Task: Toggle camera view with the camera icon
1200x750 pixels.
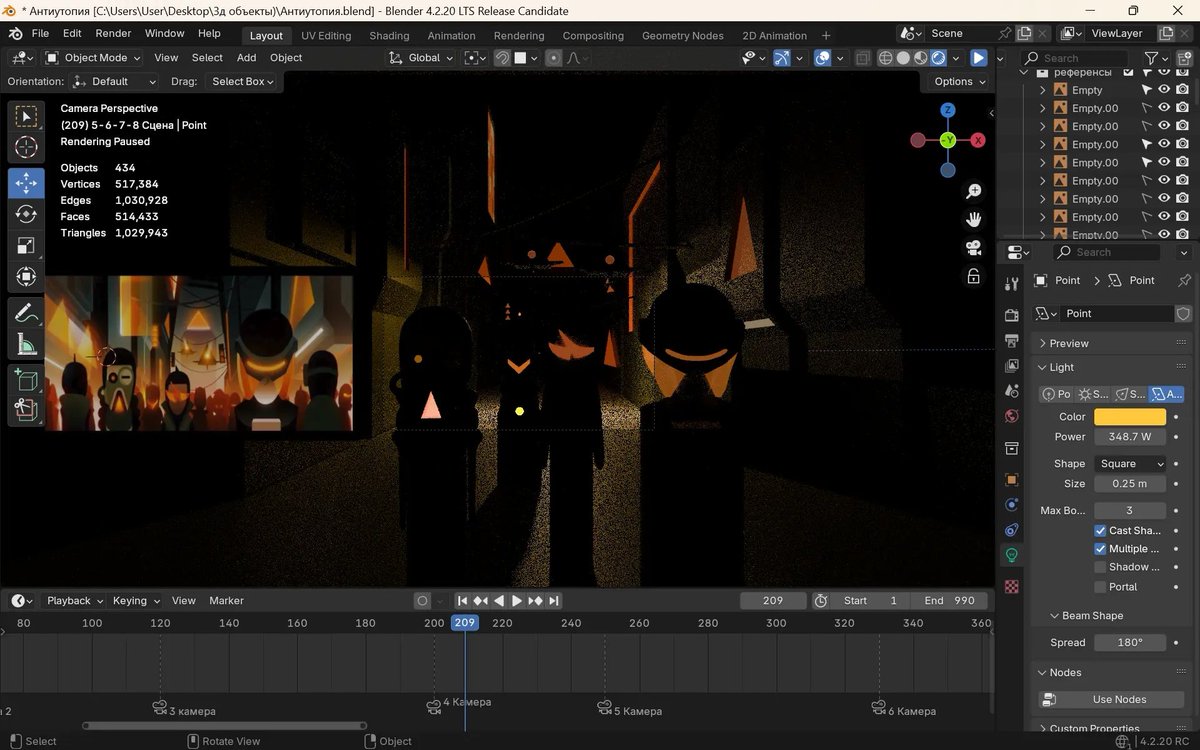Action: tap(973, 248)
